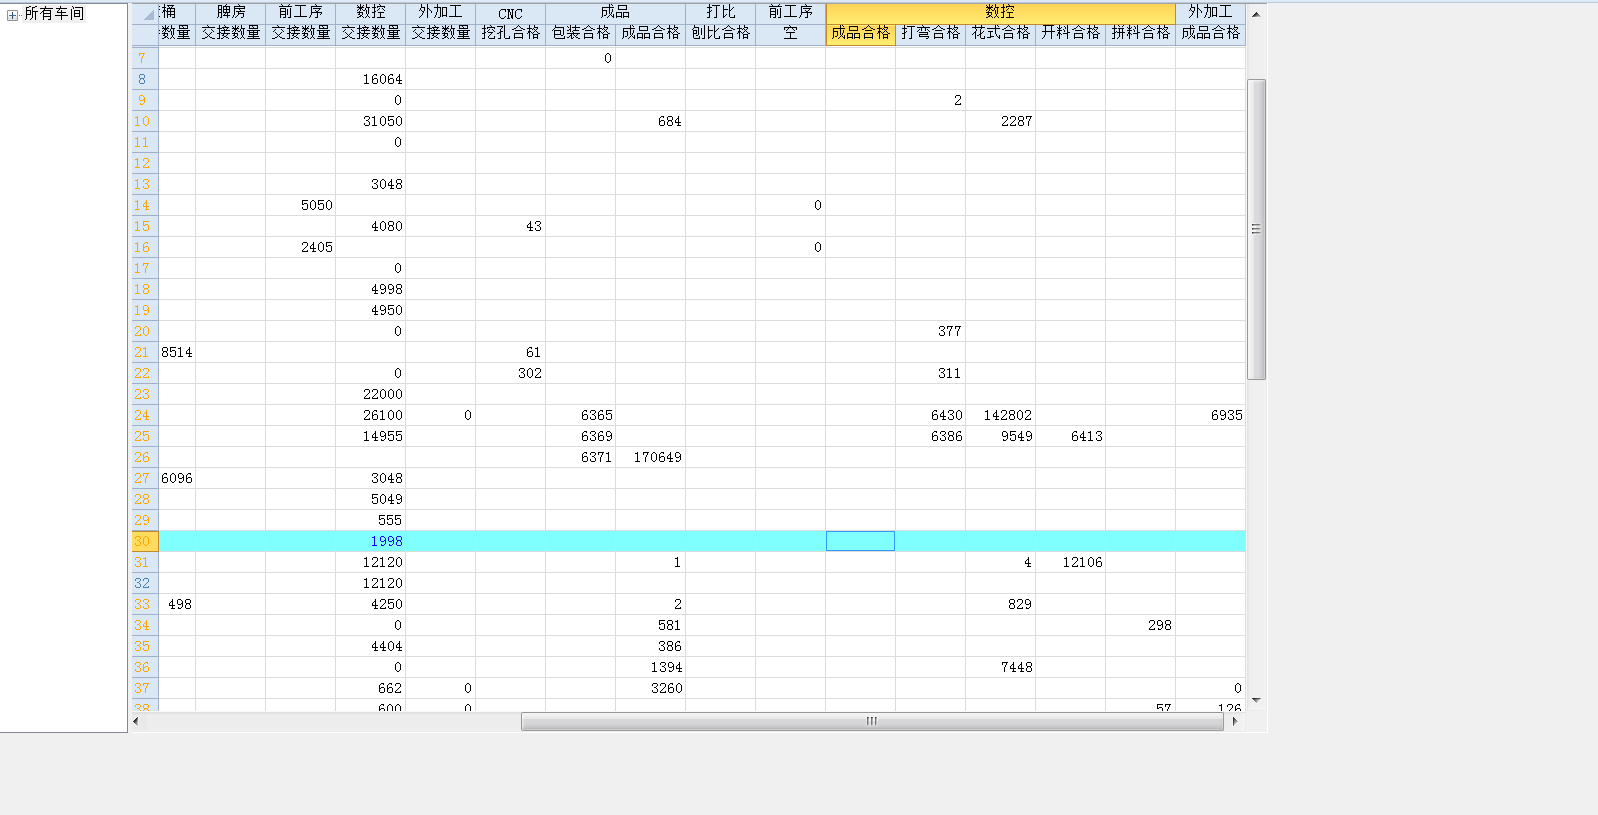Click cell with value 43 in row 15
Screen dimensions: 1598x815
[510, 226]
